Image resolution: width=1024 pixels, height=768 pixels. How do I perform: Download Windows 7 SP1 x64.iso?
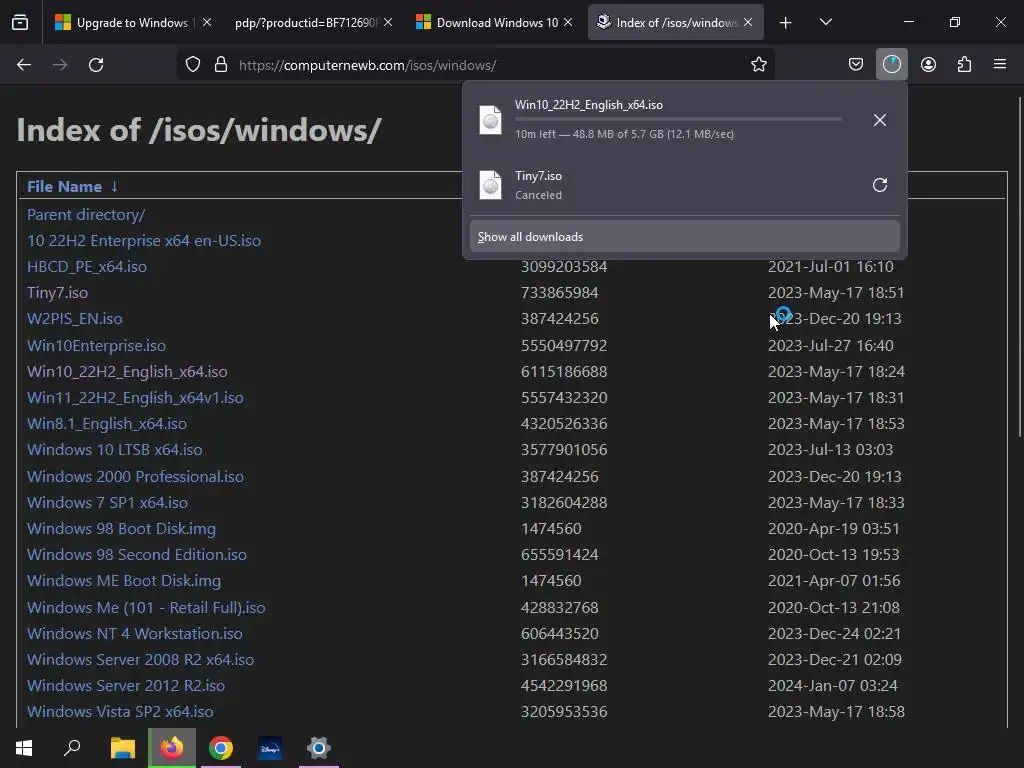[108, 503]
